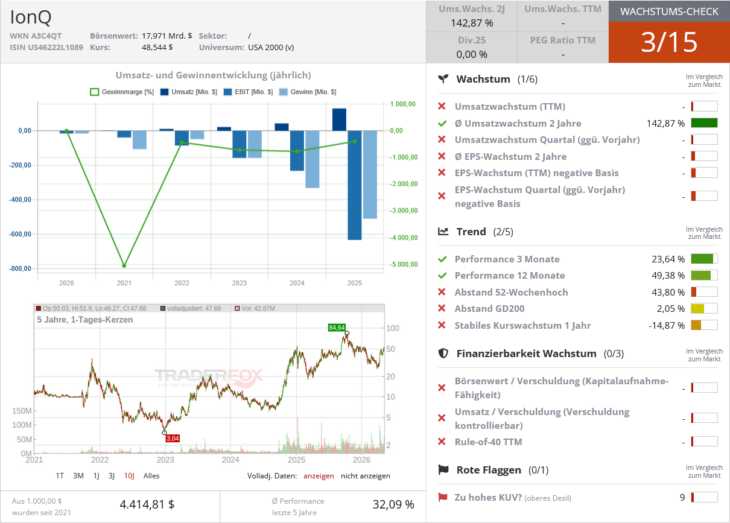Click the IonQ company title
The width and height of the screenshot is (730, 523).
(x=31, y=17)
